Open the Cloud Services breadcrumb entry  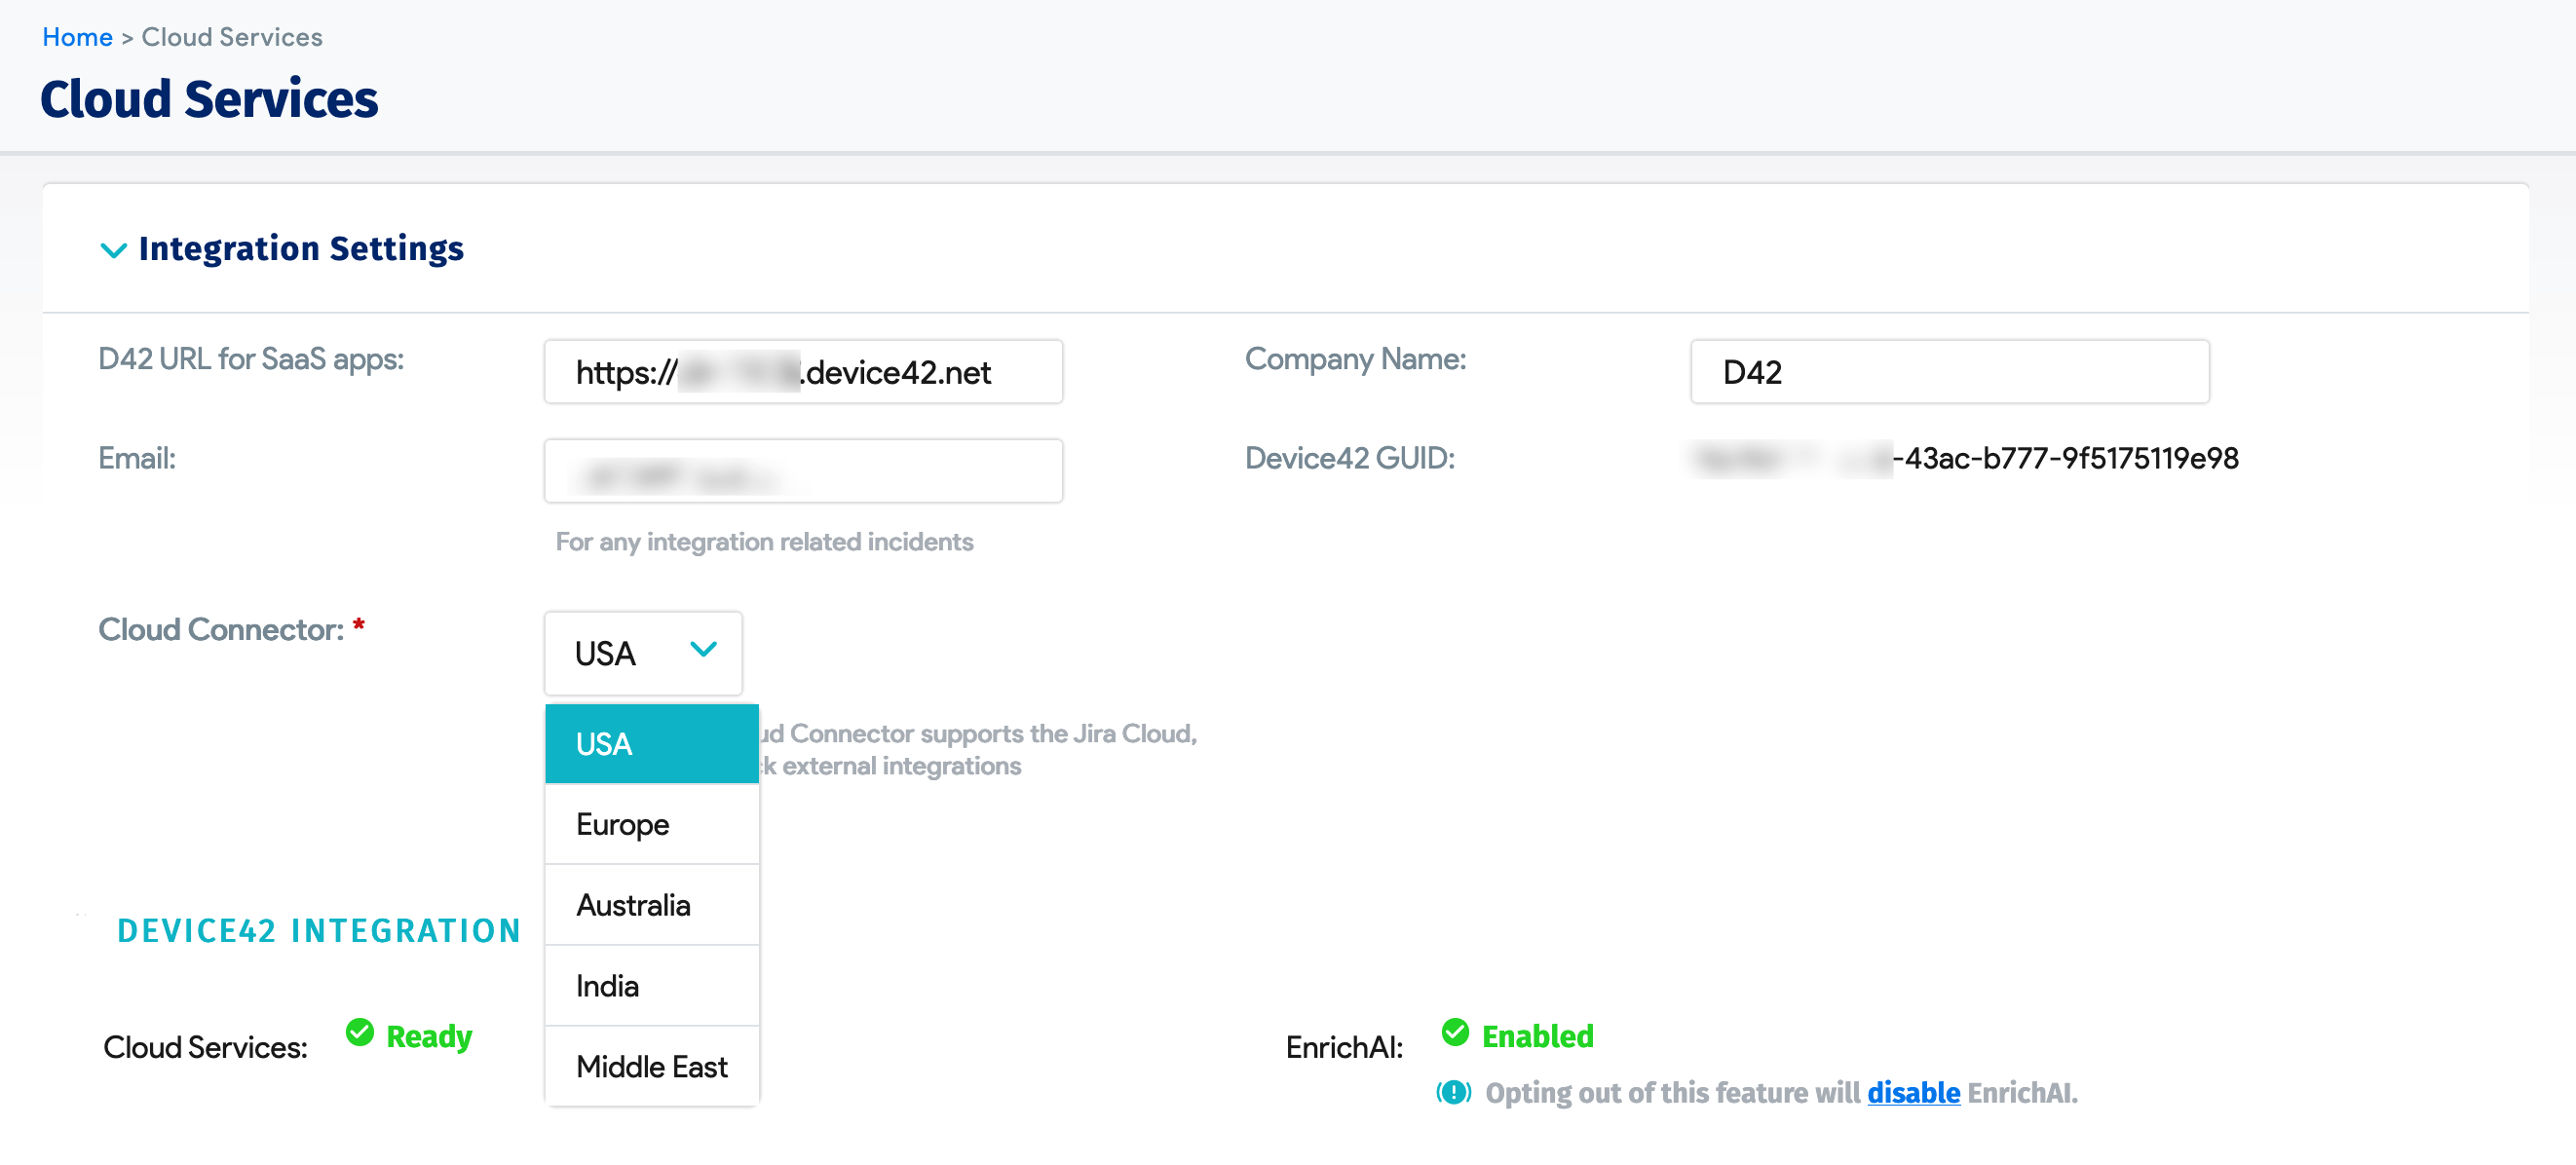coord(232,36)
